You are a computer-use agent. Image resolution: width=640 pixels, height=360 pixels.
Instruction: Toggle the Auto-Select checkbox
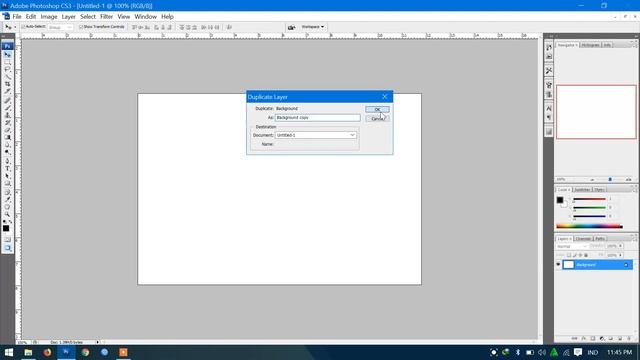[x=23, y=27]
